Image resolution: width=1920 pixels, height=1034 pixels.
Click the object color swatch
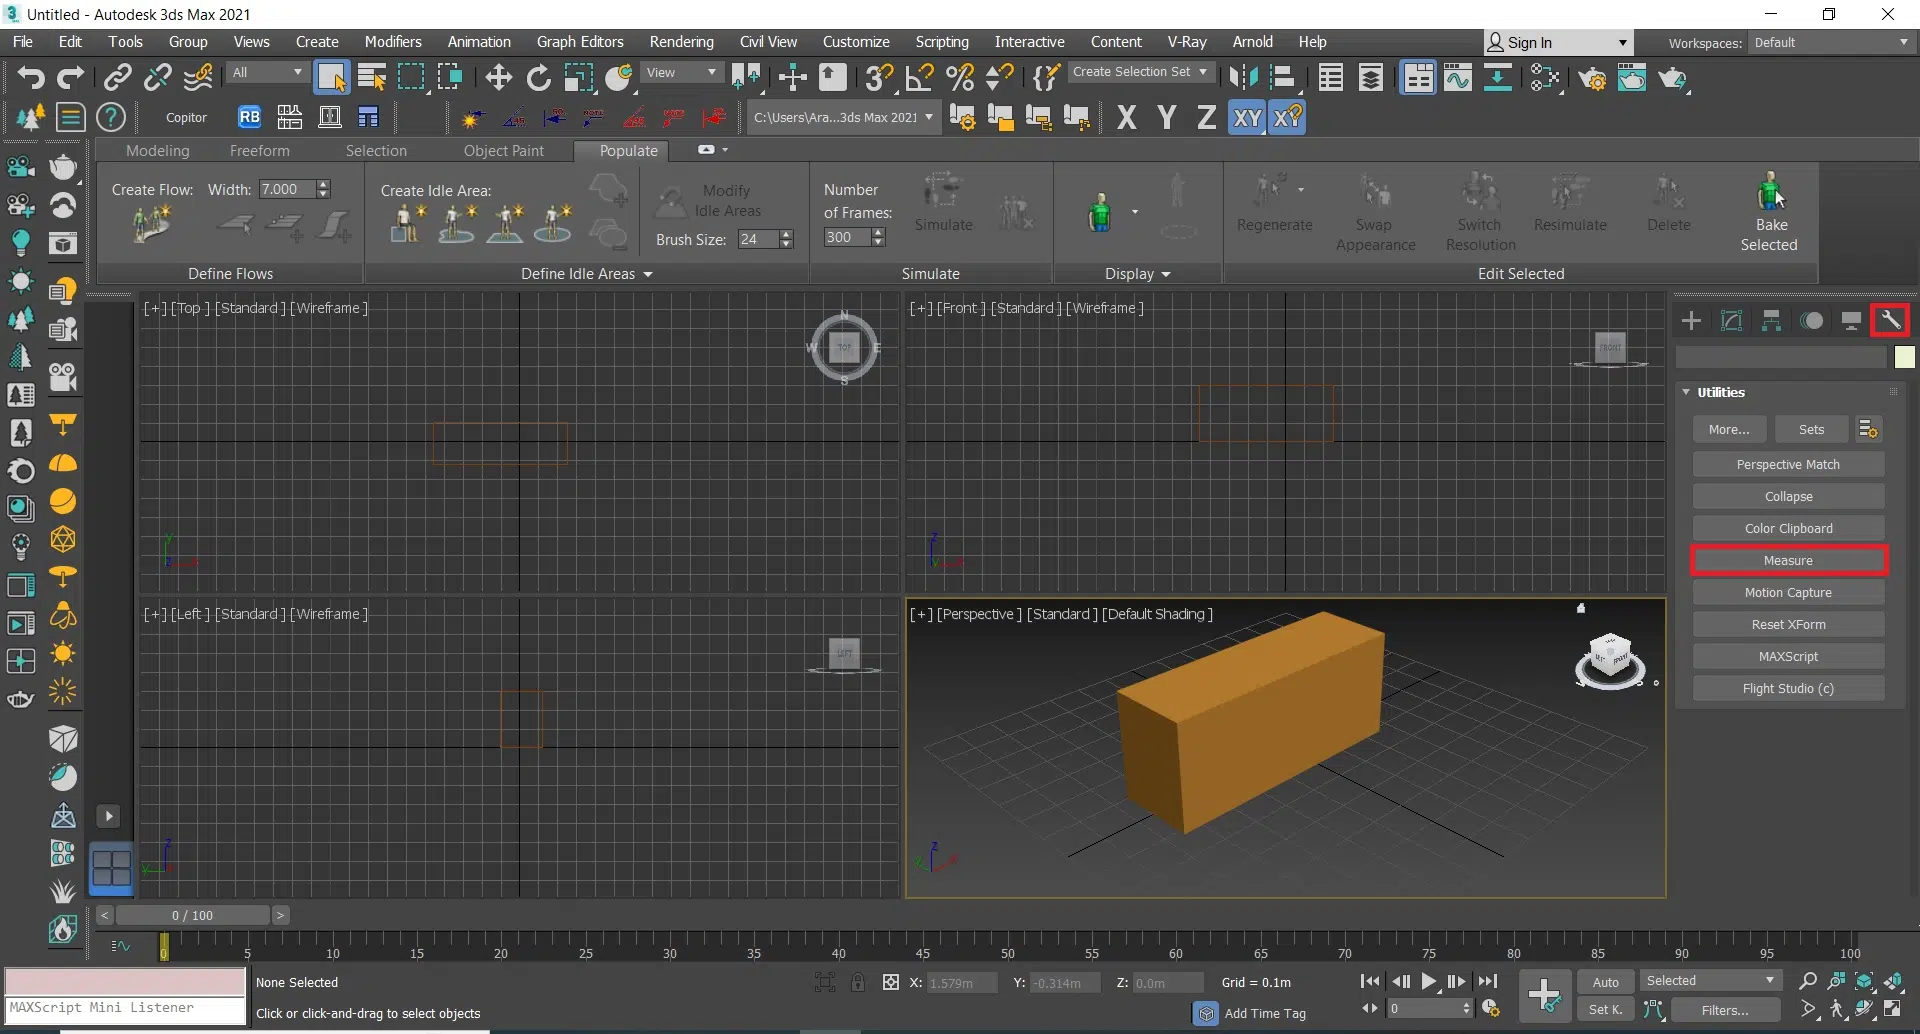[1904, 357]
